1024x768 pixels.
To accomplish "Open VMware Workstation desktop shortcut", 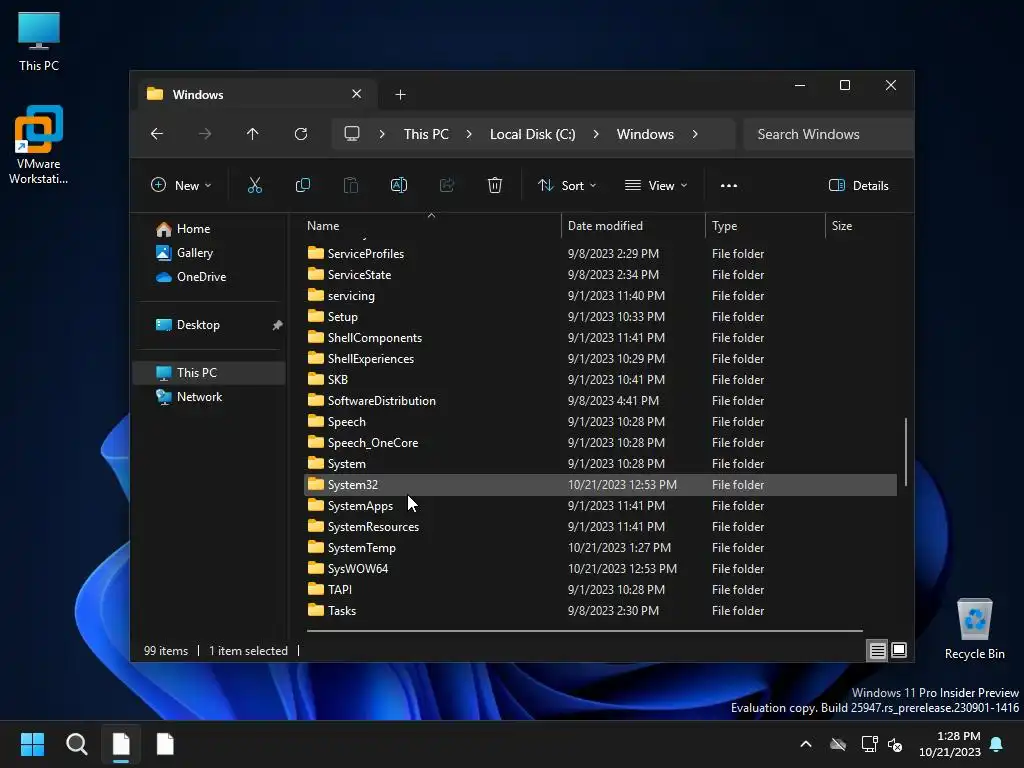I will click(x=39, y=144).
